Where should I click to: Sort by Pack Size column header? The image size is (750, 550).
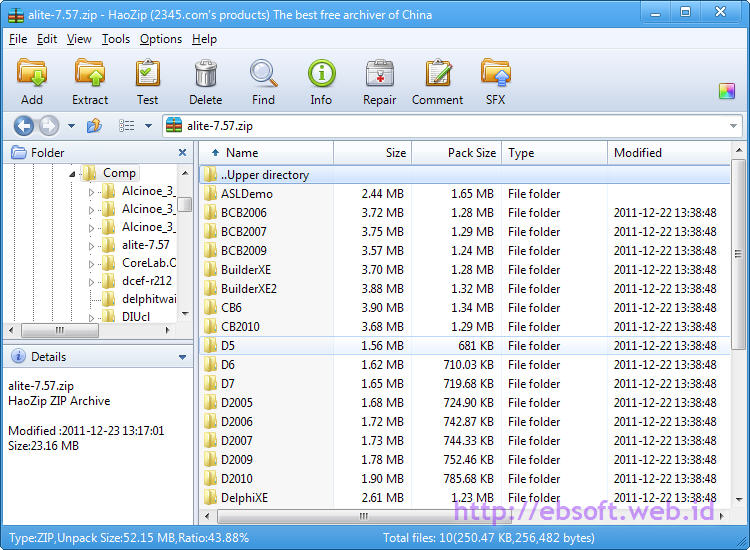click(457, 153)
